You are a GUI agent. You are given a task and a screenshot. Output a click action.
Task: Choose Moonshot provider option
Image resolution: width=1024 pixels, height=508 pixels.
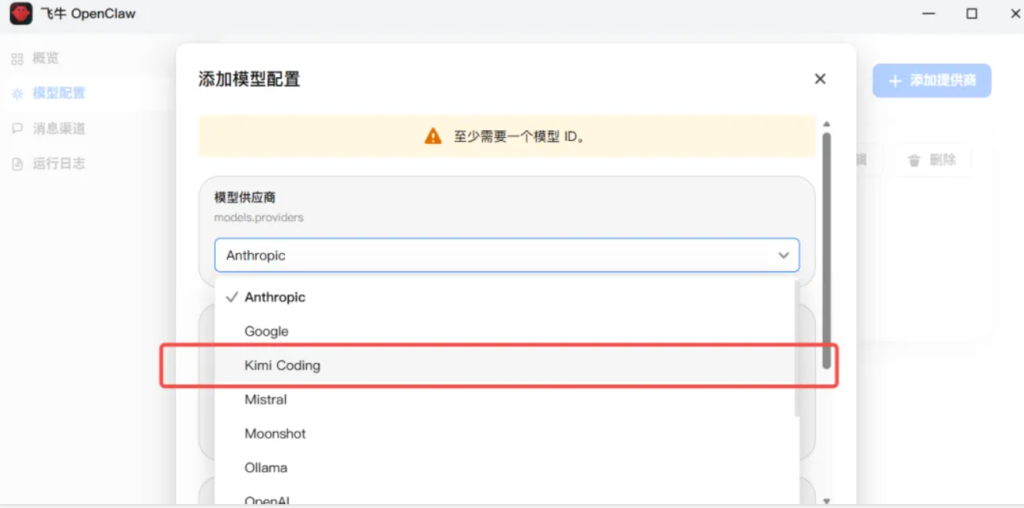(275, 433)
